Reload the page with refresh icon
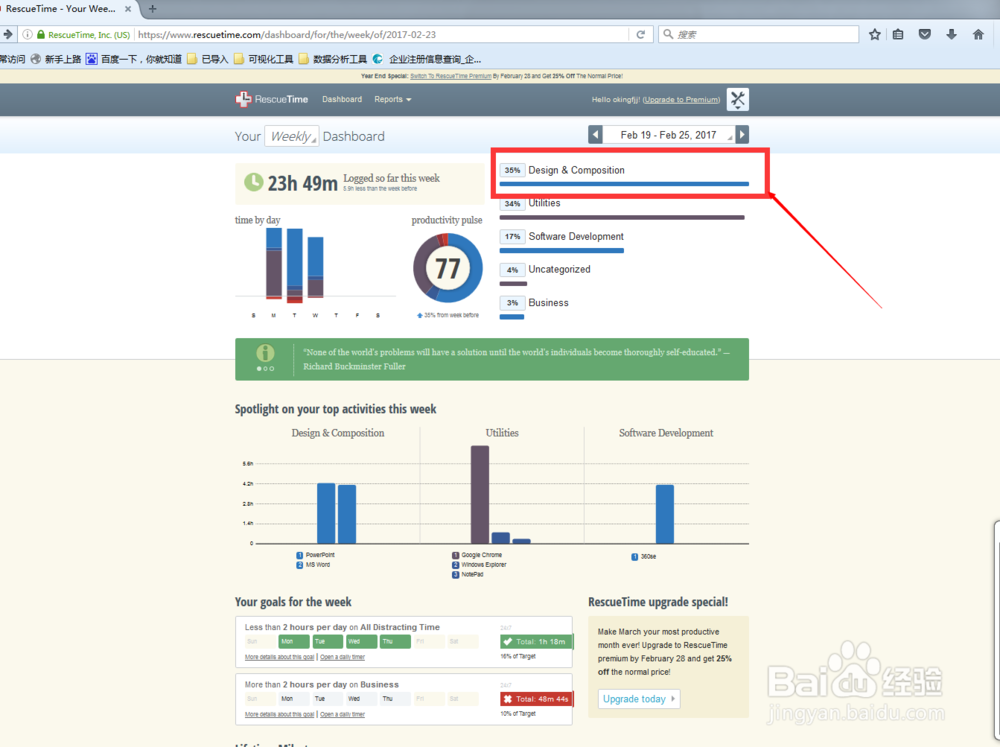Image resolution: width=1000 pixels, height=747 pixels. (640, 34)
